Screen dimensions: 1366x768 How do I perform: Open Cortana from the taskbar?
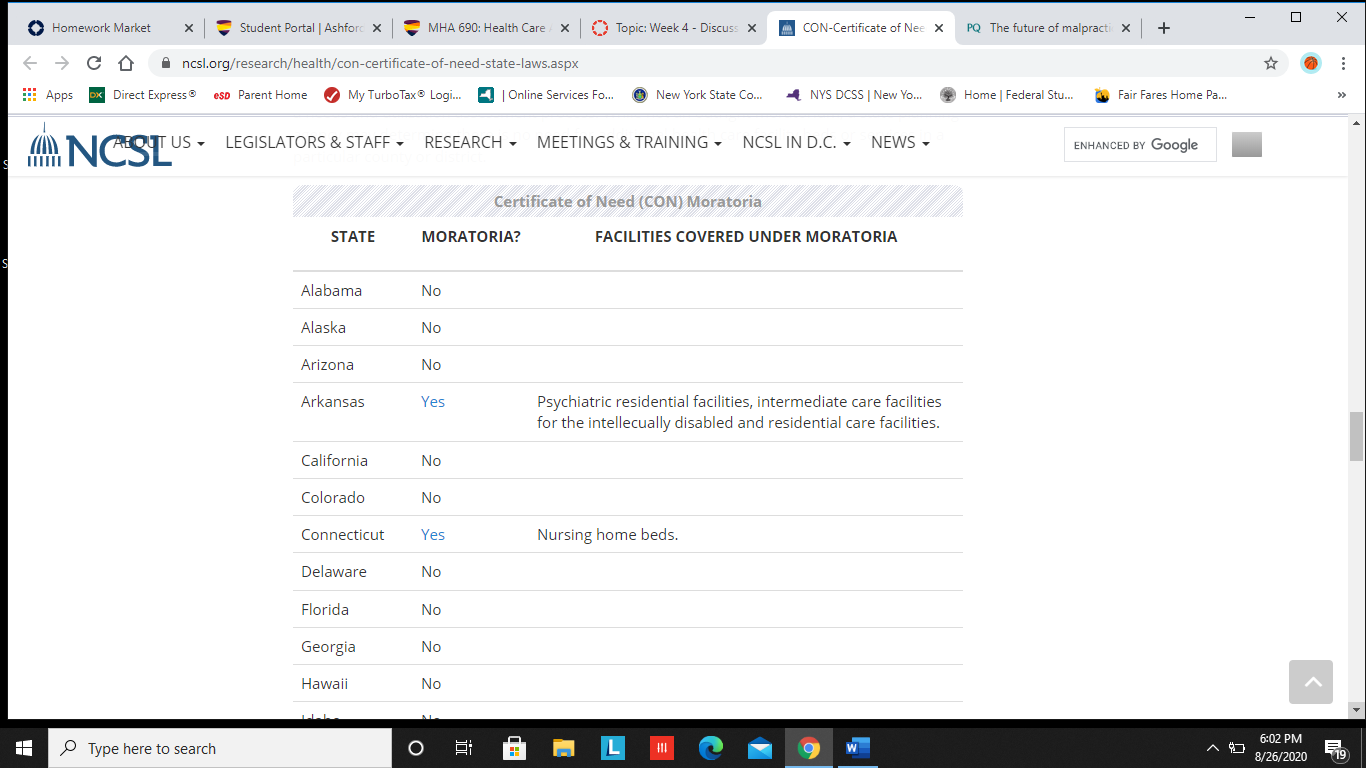click(416, 748)
